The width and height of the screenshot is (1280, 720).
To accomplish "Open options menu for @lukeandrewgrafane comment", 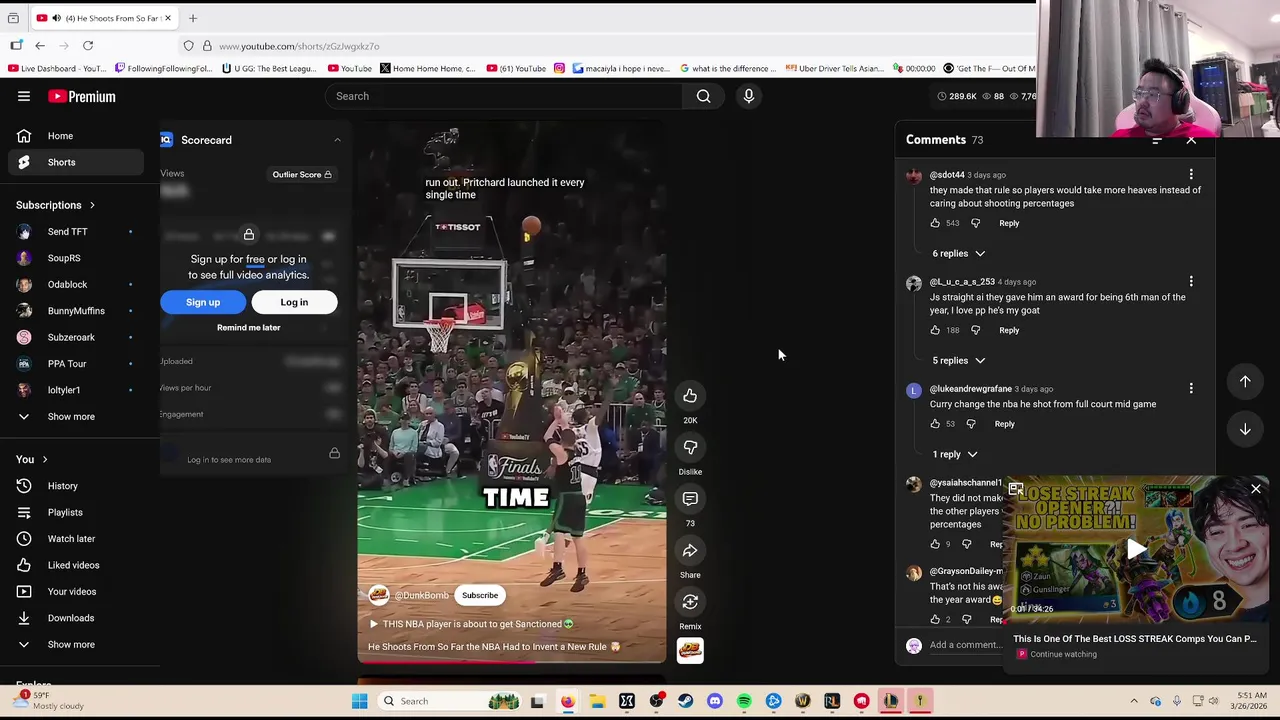I will pyautogui.click(x=1191, y=389).
